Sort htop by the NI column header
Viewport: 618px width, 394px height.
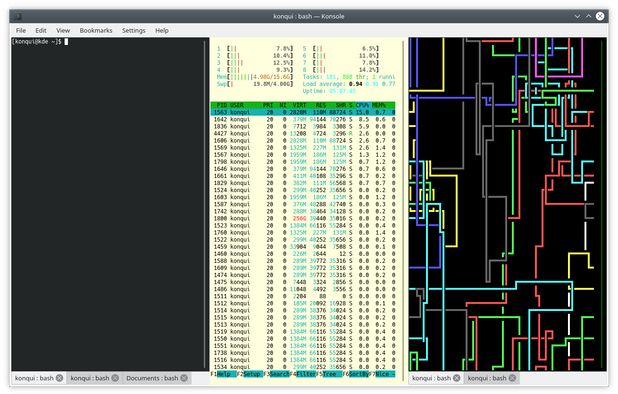tap(283, 105)
